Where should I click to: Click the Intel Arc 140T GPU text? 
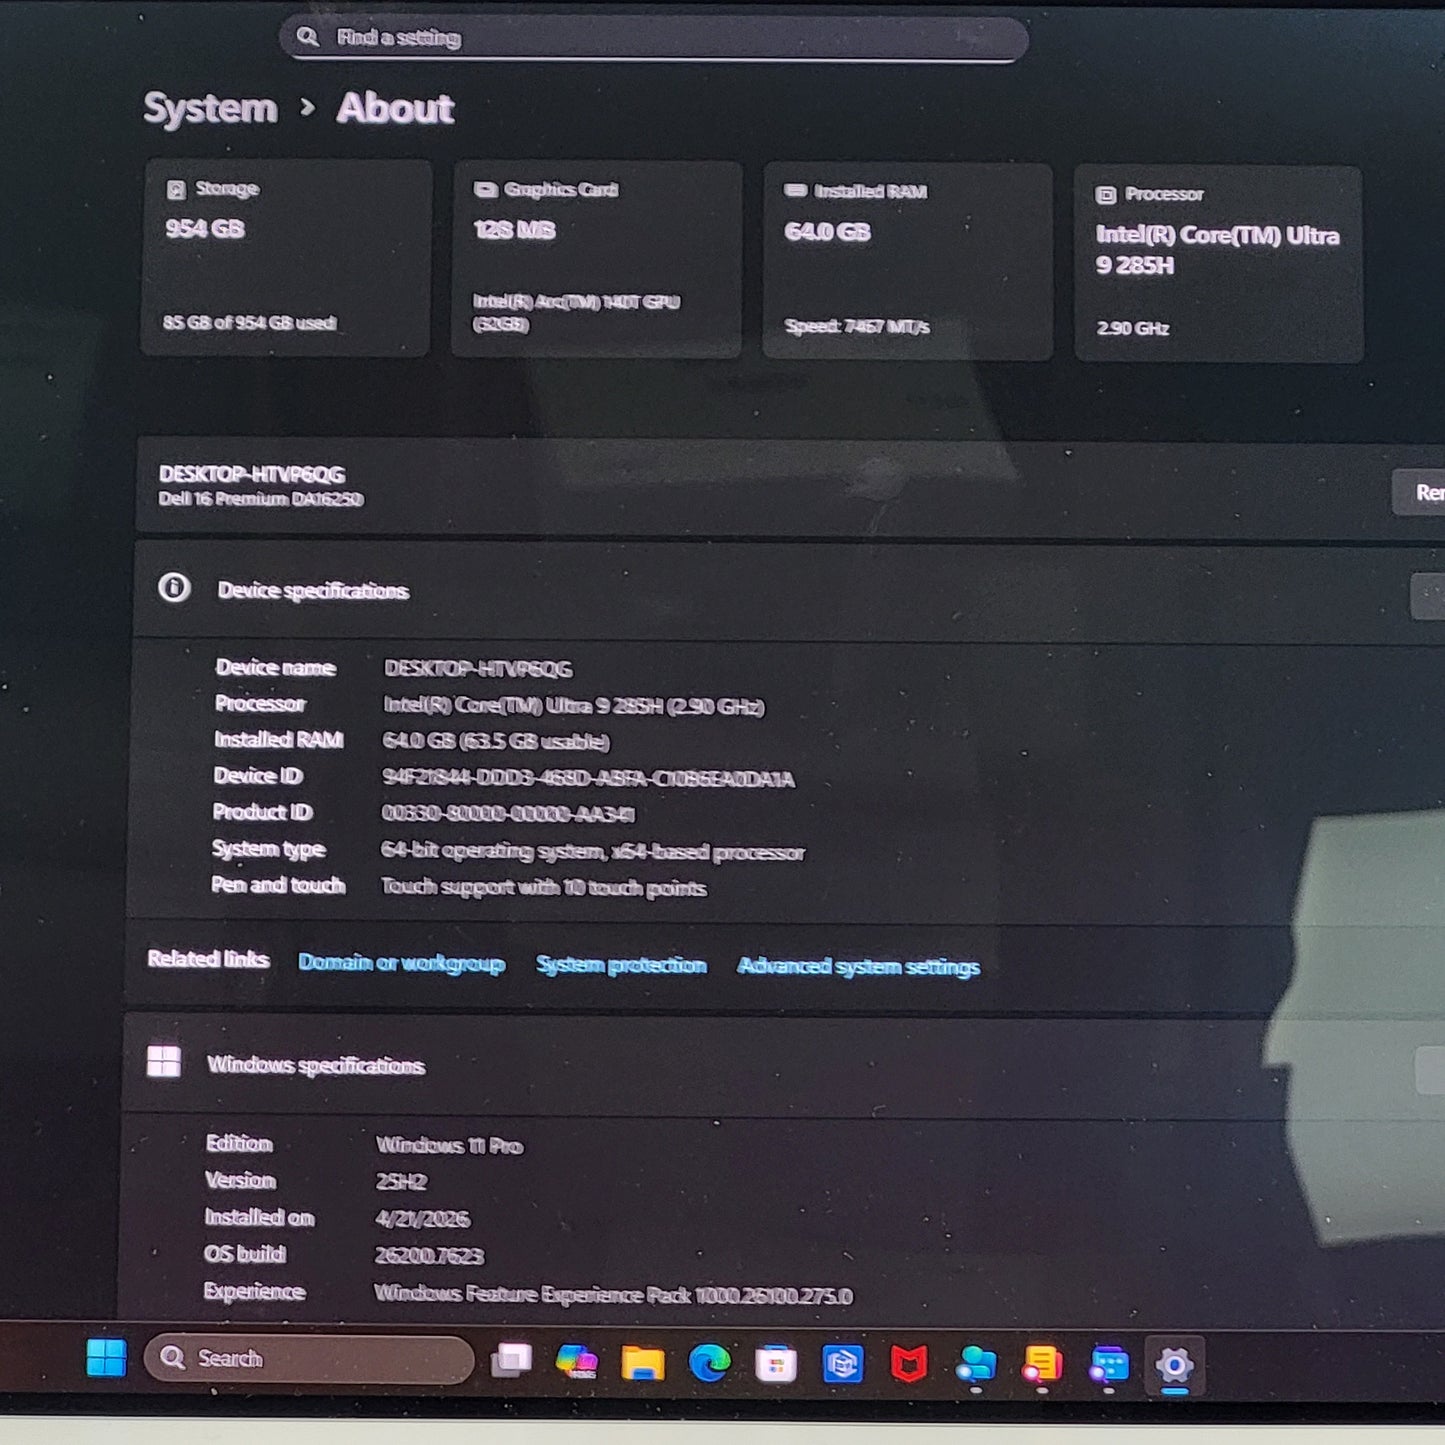pyautogui.click(x=576, y=313)
